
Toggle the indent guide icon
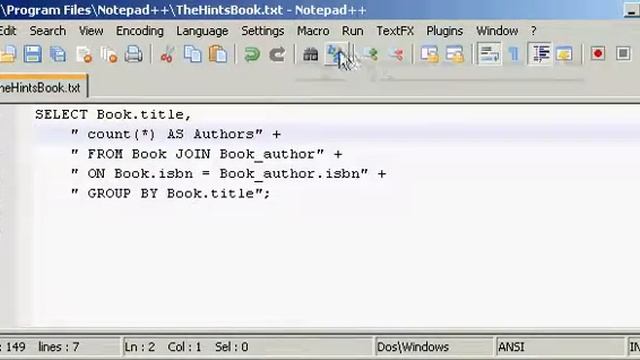click(540, 54)
